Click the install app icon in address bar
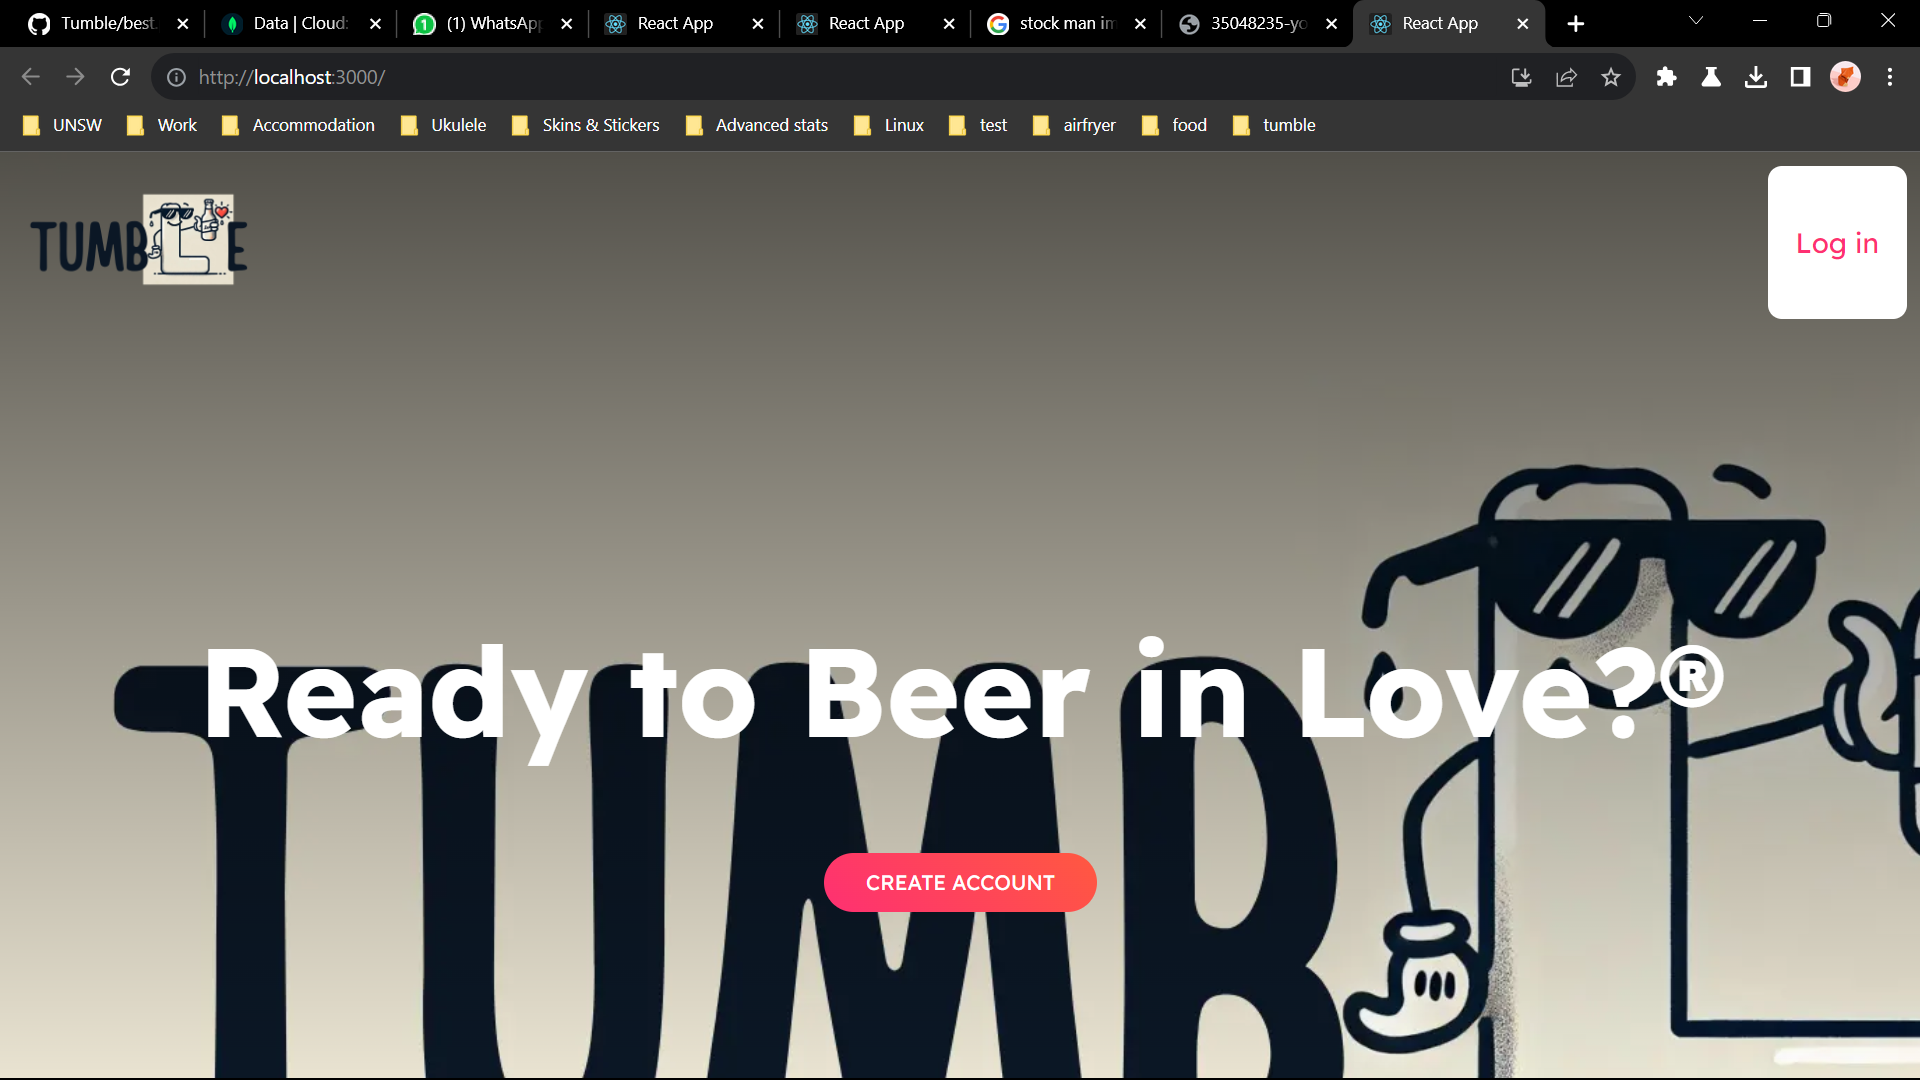Viewport: 1920px width, 1080px height. point(1521,77)
